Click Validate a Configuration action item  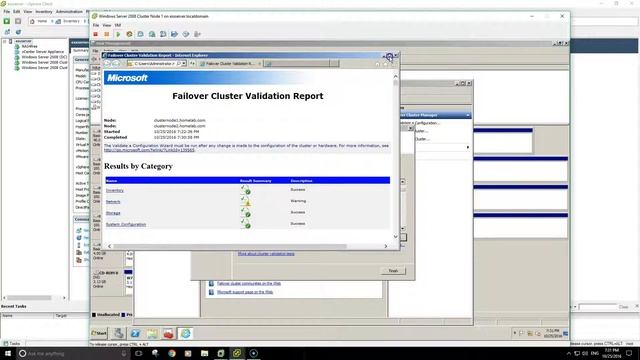click(420, 123)
